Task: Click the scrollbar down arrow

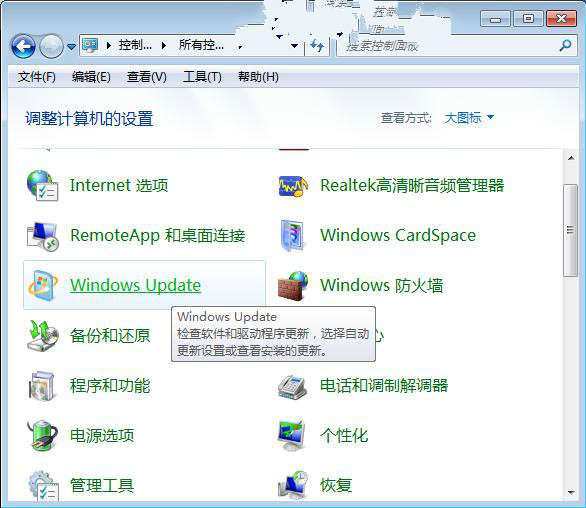Action: (571, 493)
